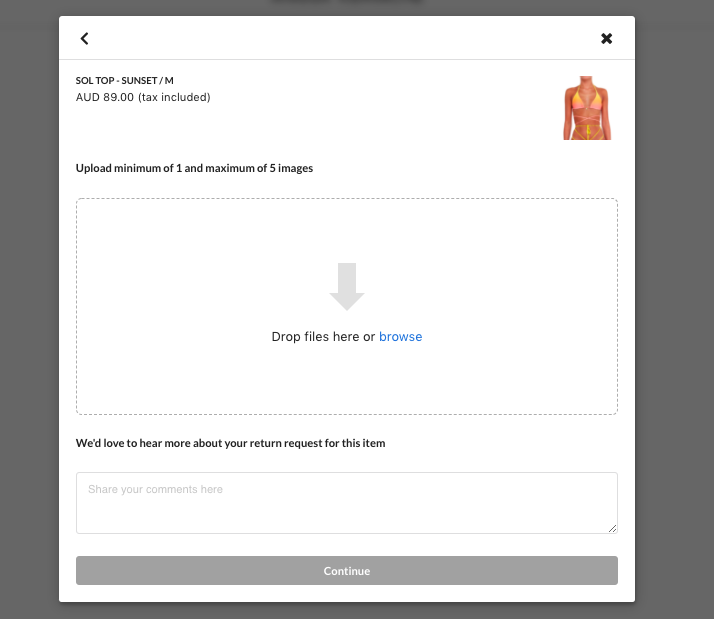
Task: Click the browse link to choose files
Action: [x=401, y=337]
